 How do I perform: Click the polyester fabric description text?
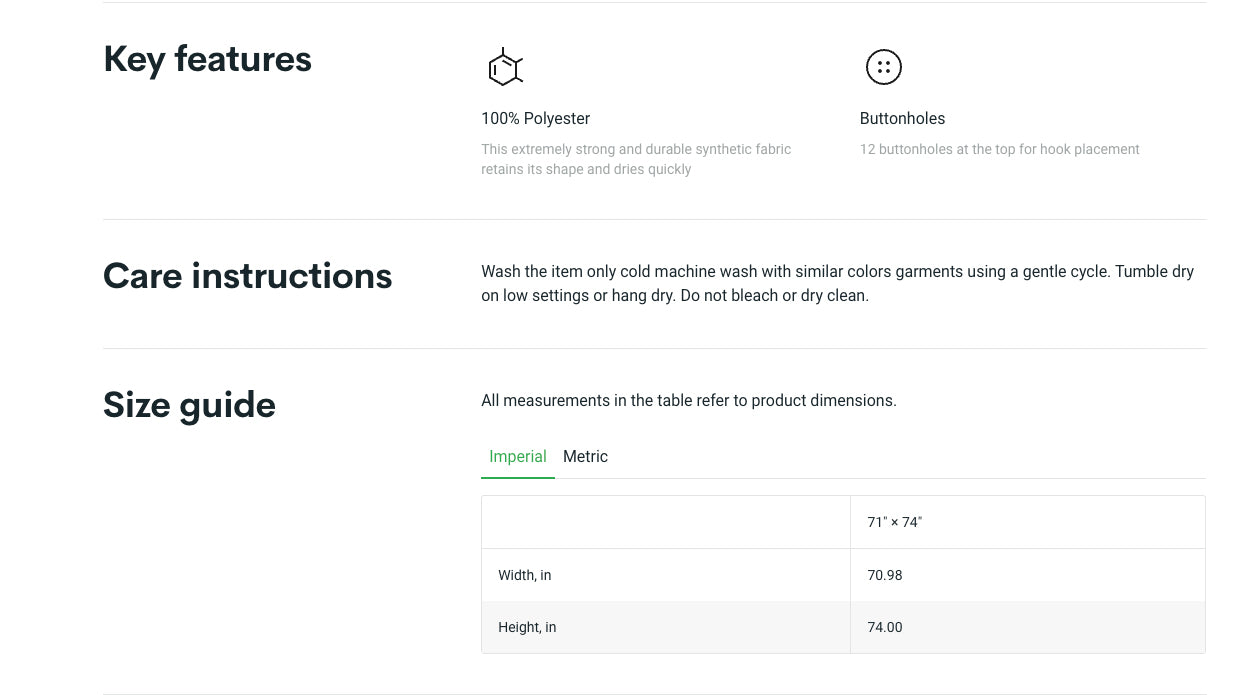635,159
